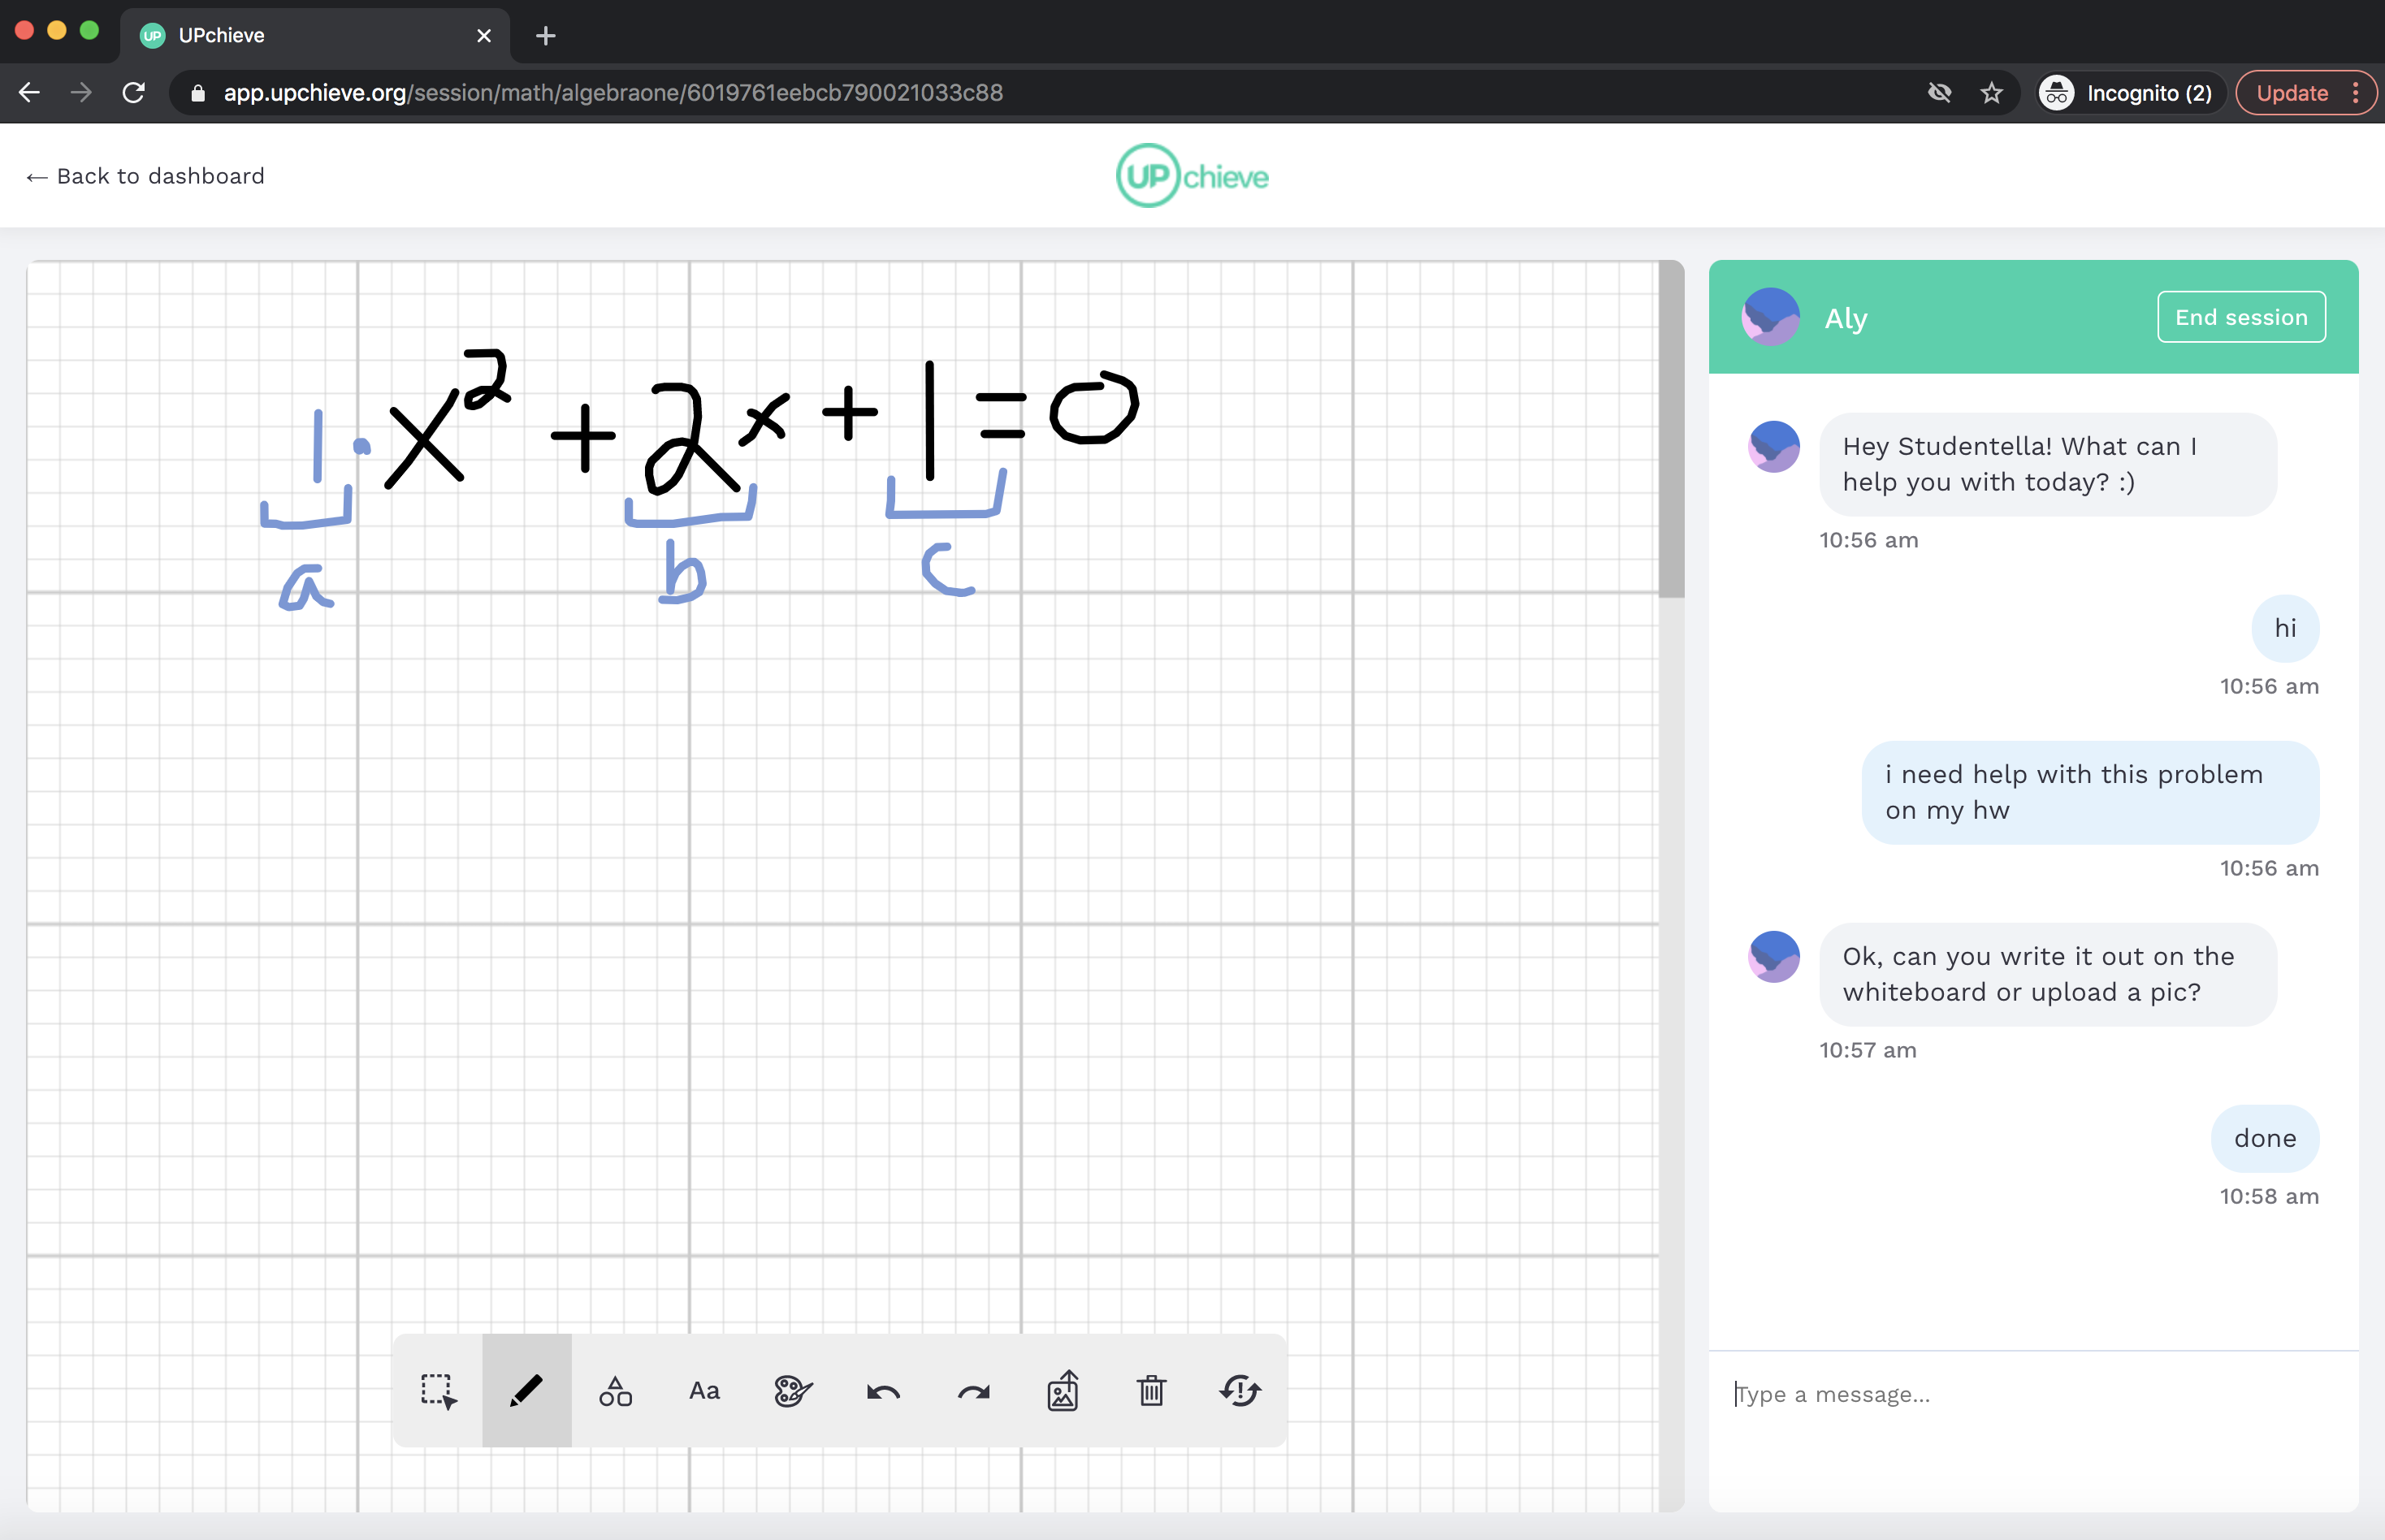
Task: Upload an image to whiteboard
Action: coord(1062,1391)
